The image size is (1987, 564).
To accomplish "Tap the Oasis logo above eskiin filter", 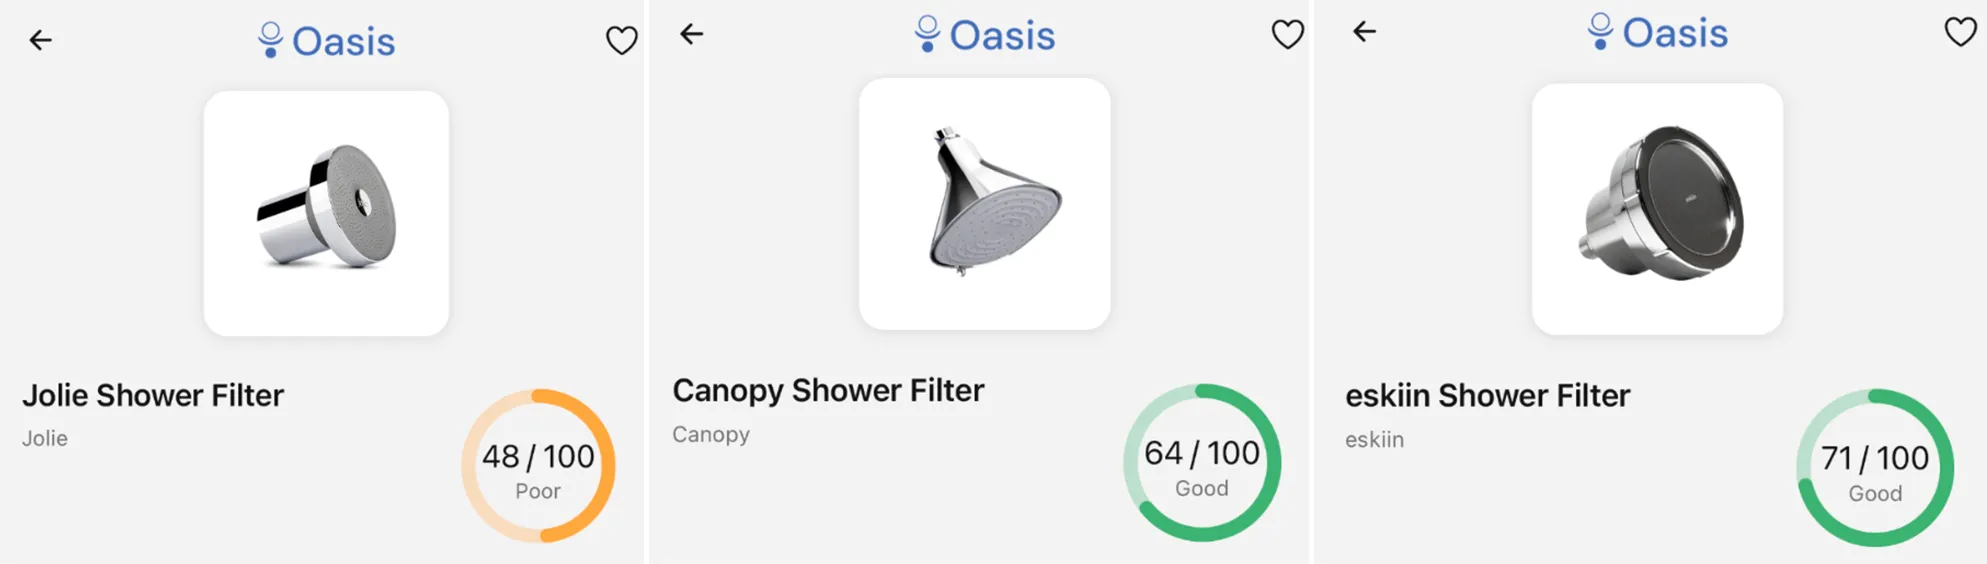I will tap(1658, 33).
